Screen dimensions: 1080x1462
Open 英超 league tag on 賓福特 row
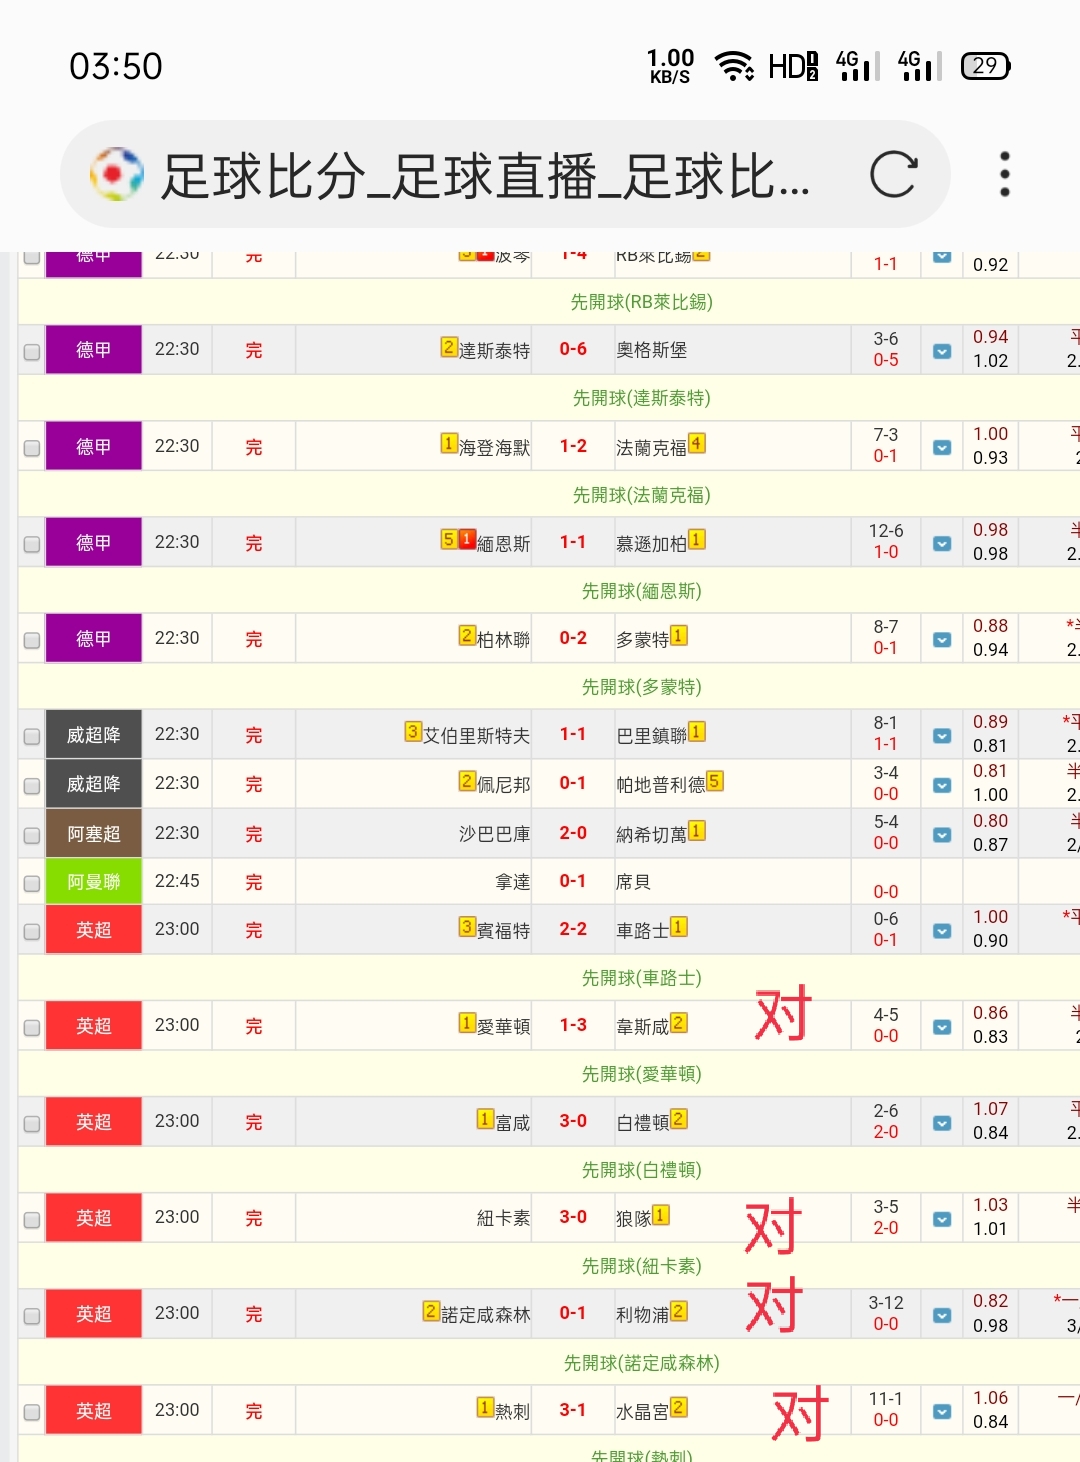tap(94, 929)
